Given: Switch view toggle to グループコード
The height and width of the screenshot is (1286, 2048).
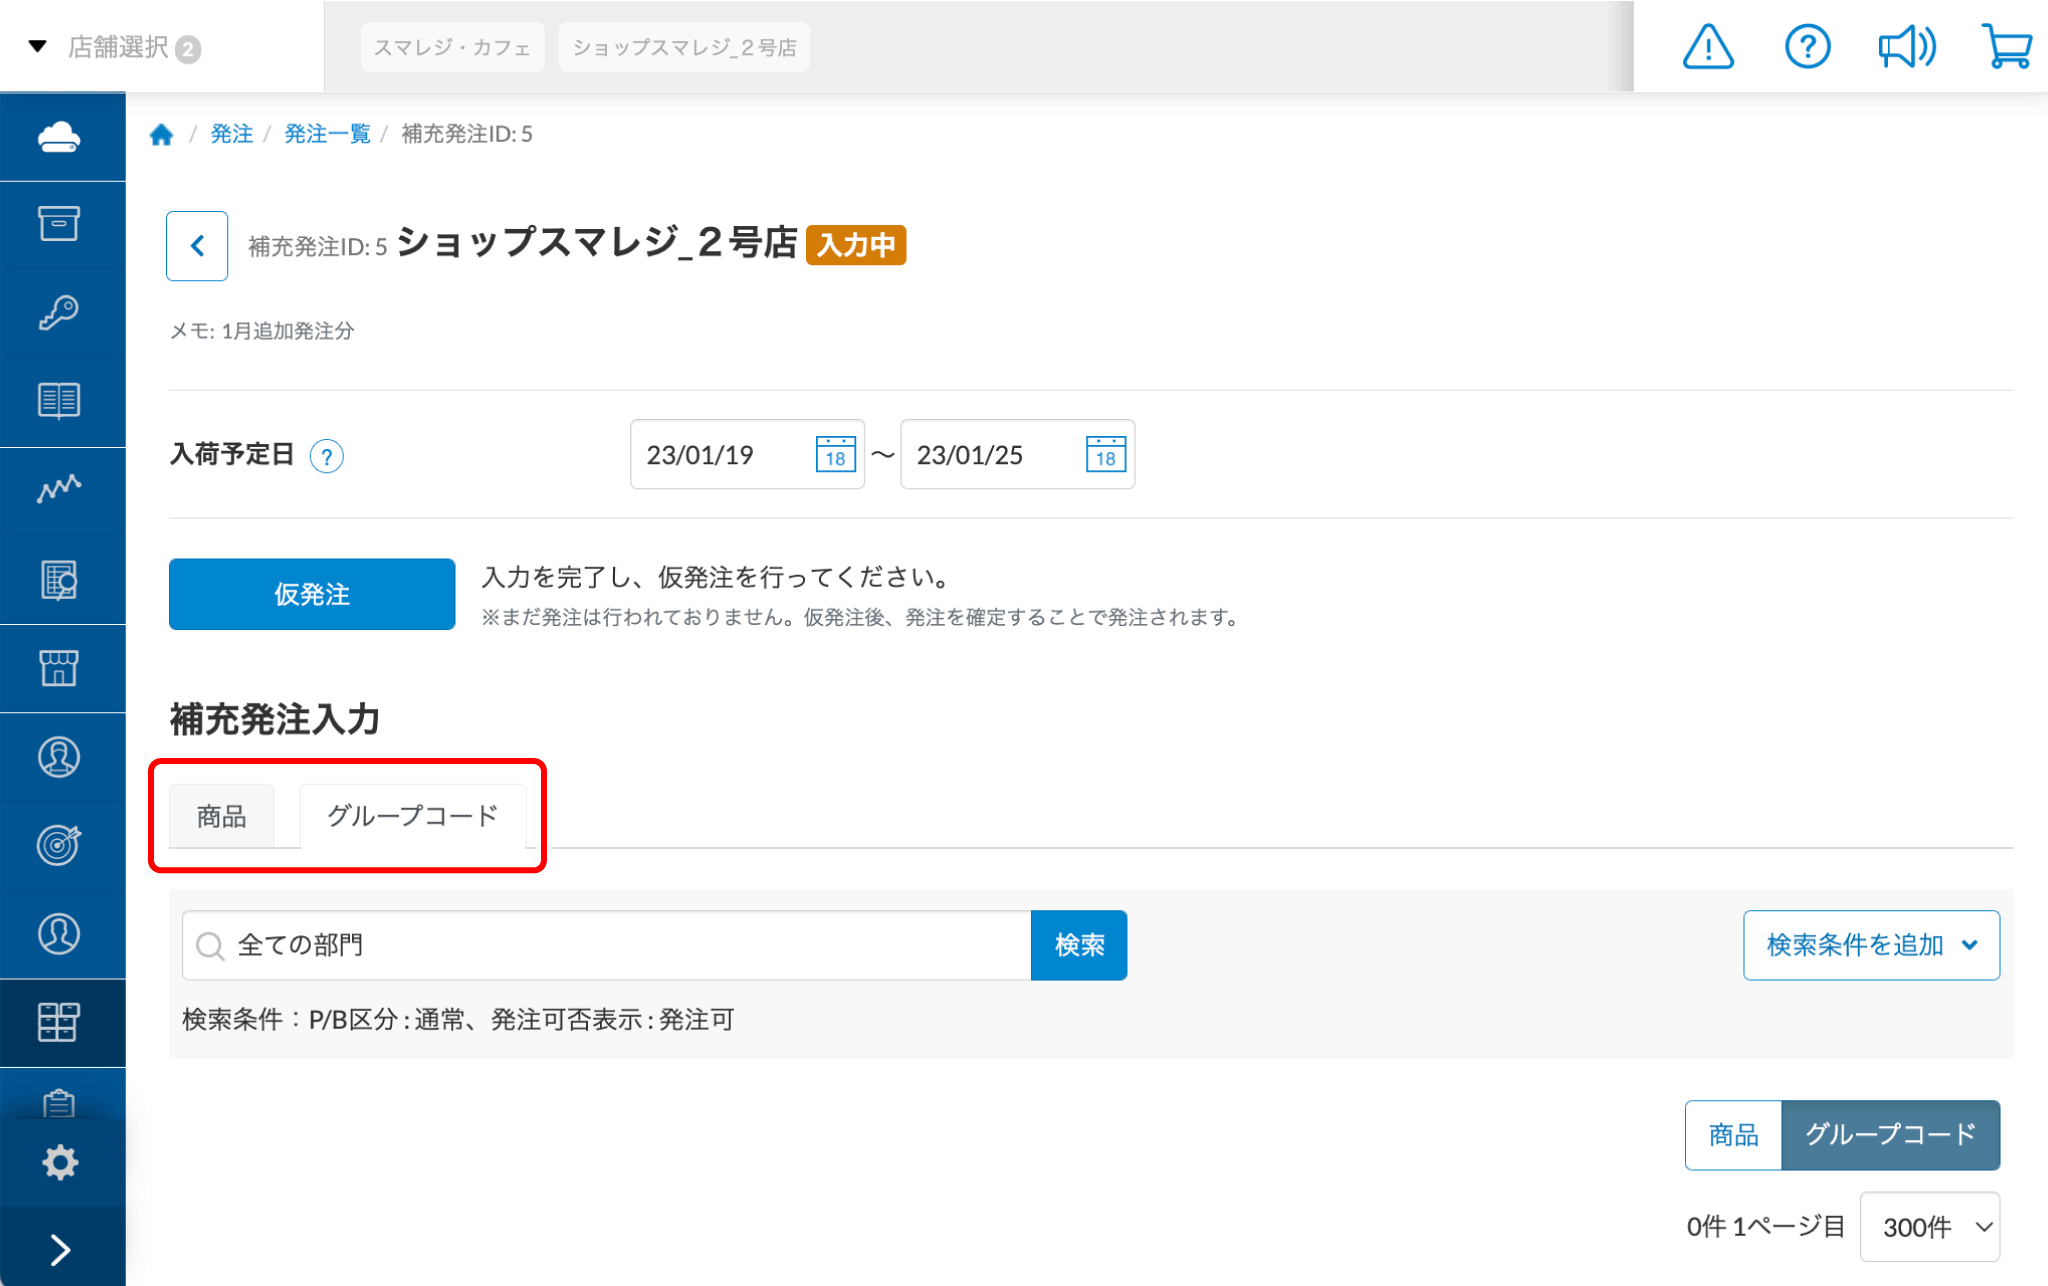Looking at the screenshot, I should (1890, 1135).
